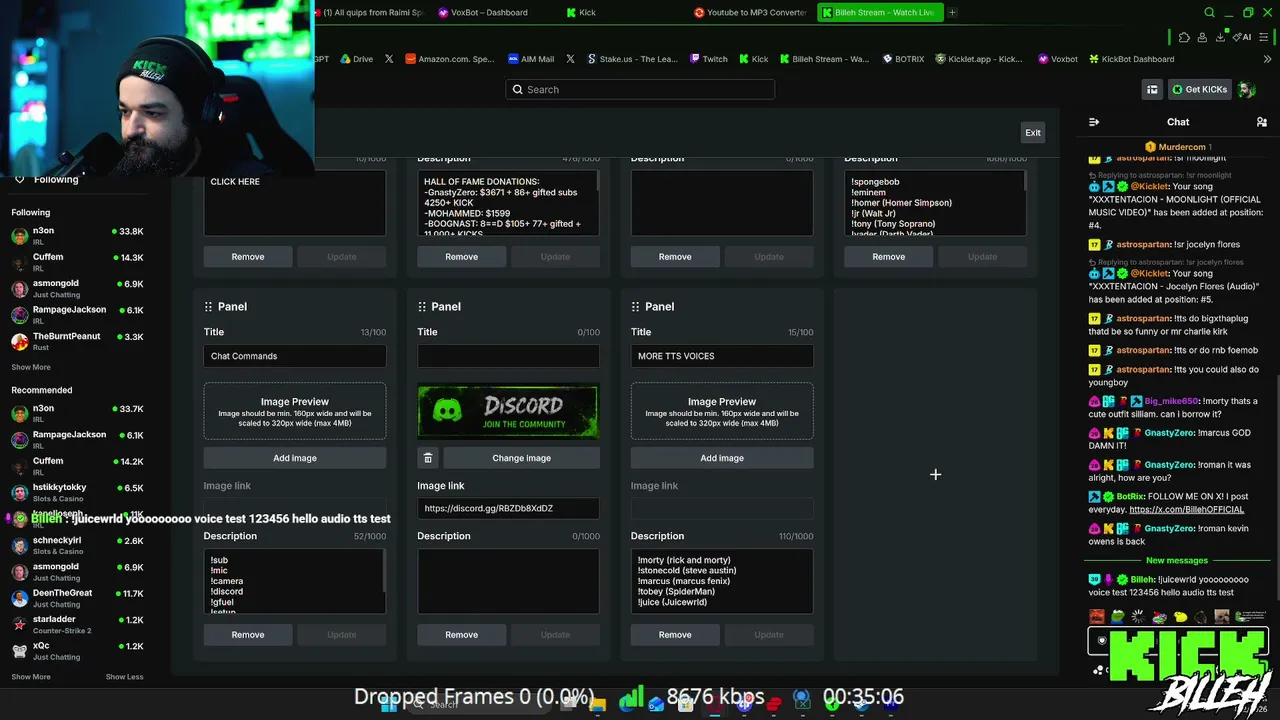Click the add new panel plus icon
1280x720 pixels.
[936, 475]
